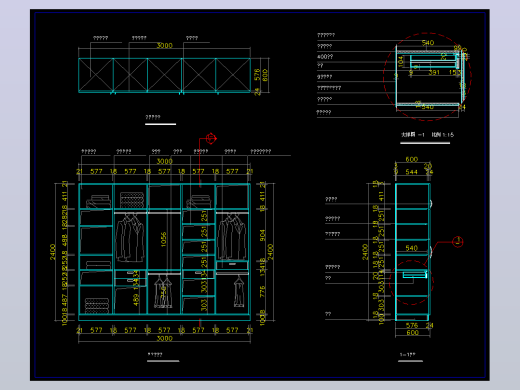Click the 576 dimension beside the plan view
Image resolution: width=520 pixels, height=390 pixels.
(257, 75)
